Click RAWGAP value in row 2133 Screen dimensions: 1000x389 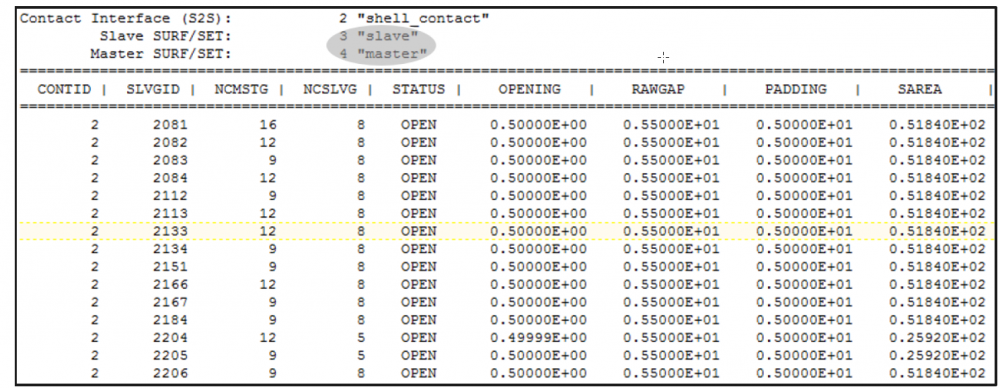(x=672, y=231)
